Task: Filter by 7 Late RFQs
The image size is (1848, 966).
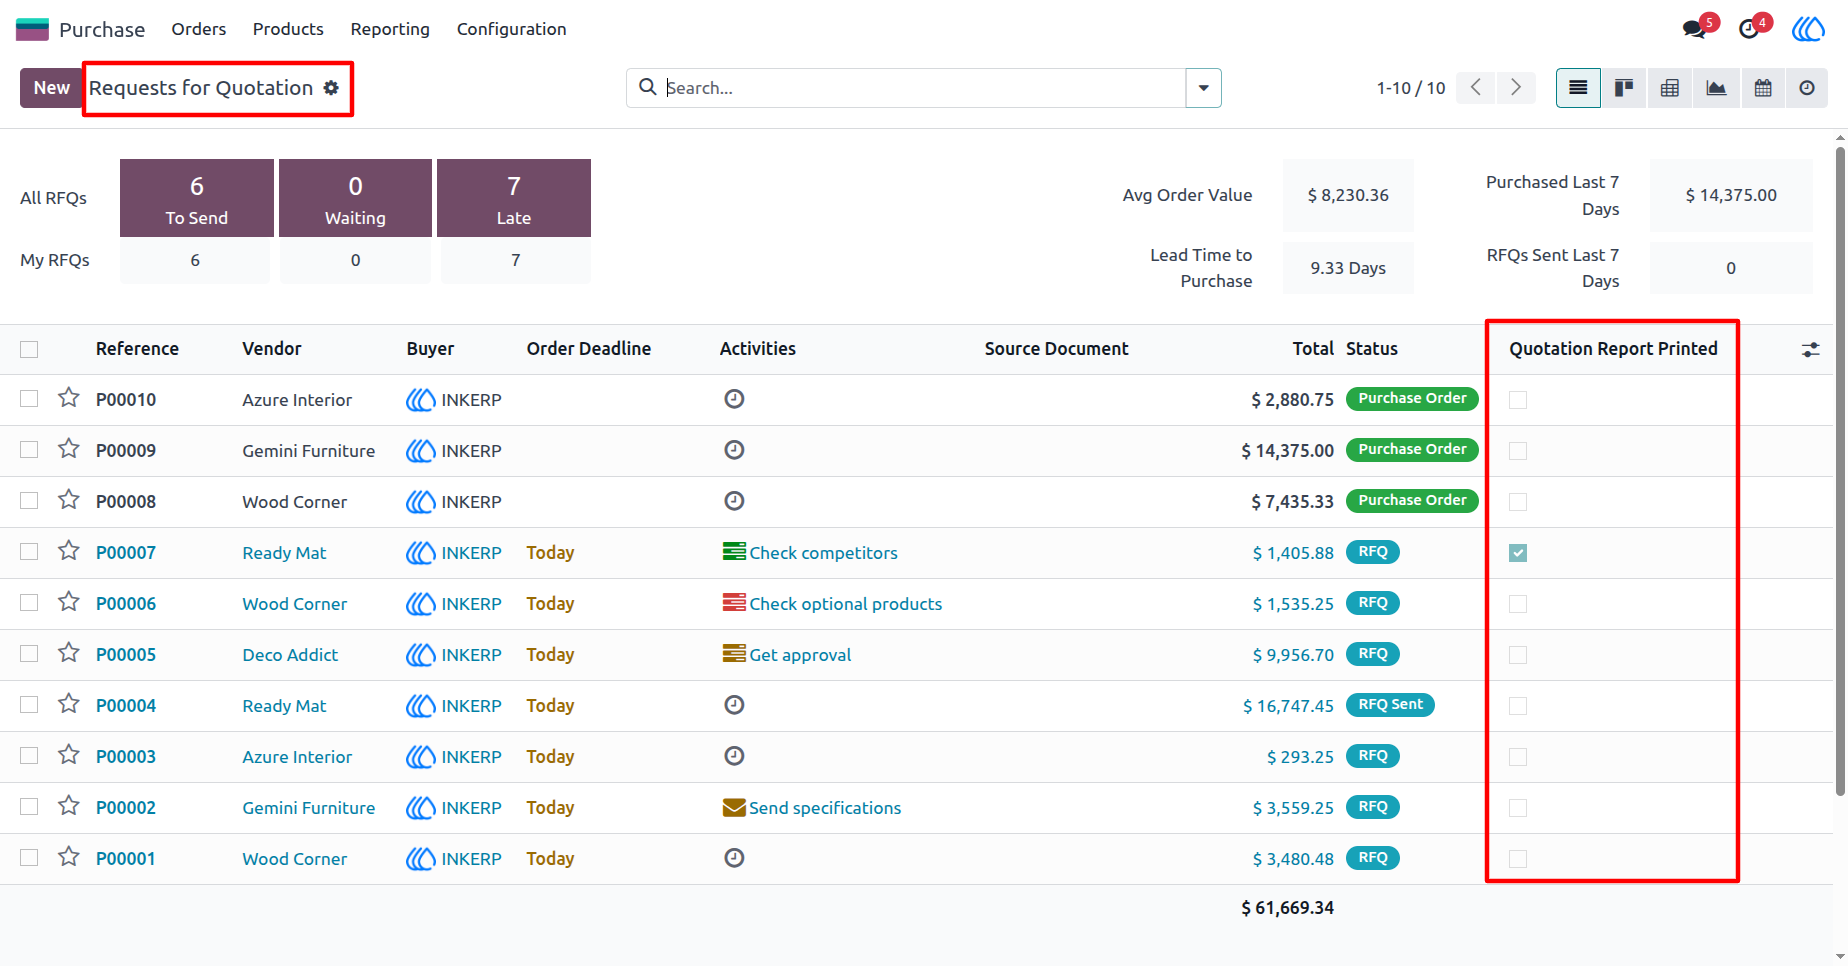Action: pyautogui.click(x=514, y=198)
